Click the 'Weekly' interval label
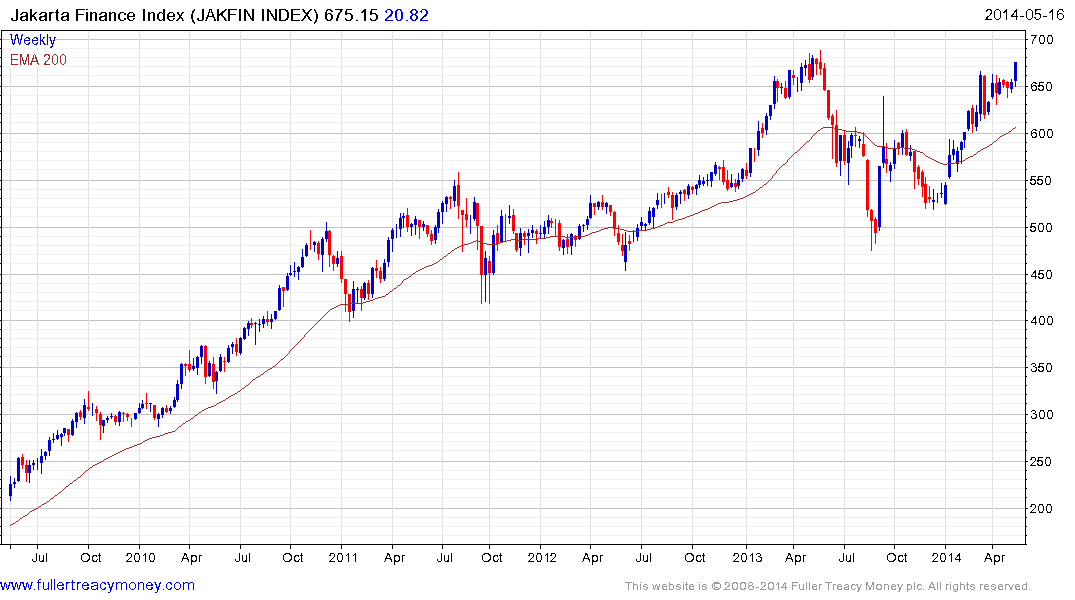Viewport: 1075px width, 600px height. (33, 40)
